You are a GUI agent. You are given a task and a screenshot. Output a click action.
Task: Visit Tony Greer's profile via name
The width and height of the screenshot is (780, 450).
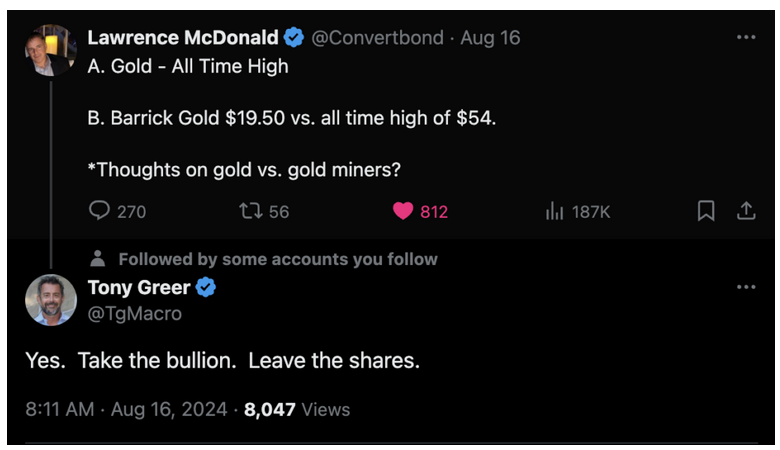click(140, 288)
